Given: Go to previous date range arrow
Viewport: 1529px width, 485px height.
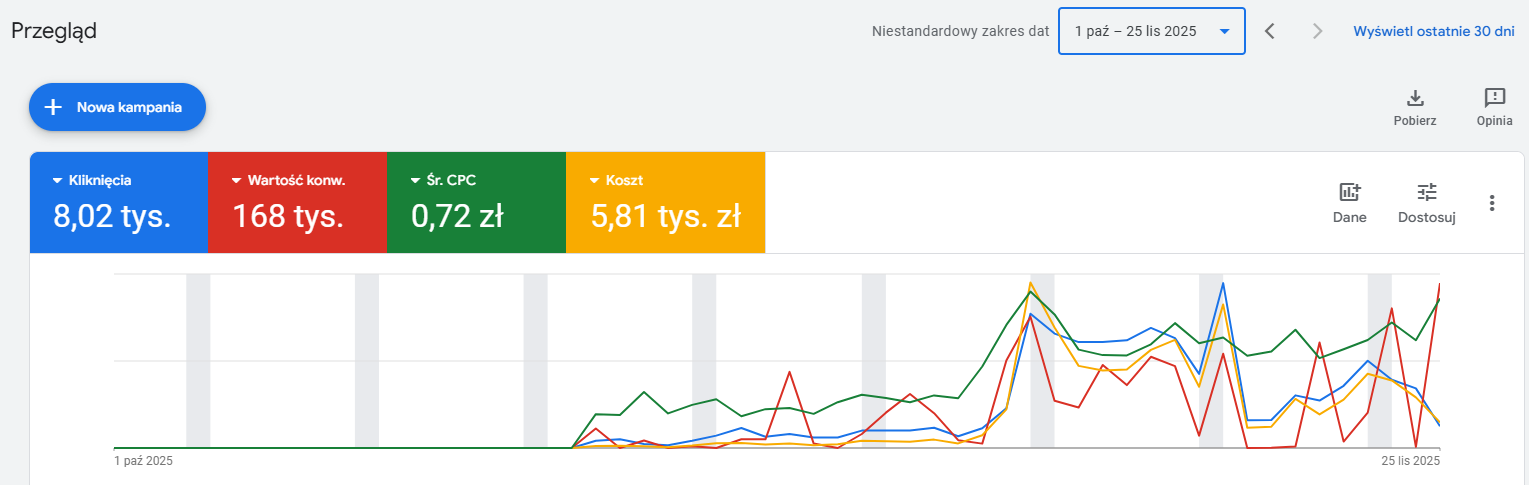Looking at the screenshot, I should click(x=1270, y=31).
